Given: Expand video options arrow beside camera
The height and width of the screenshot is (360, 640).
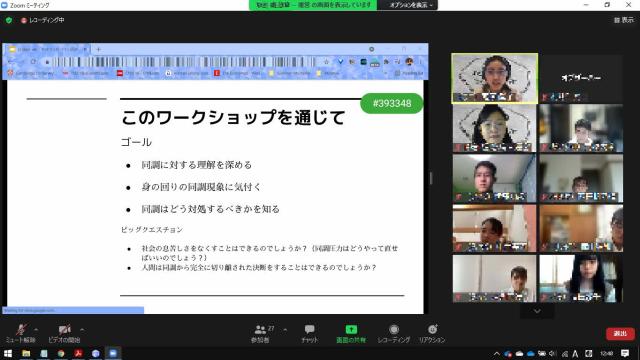Looking at the screenshot, I should pos(82,329).
